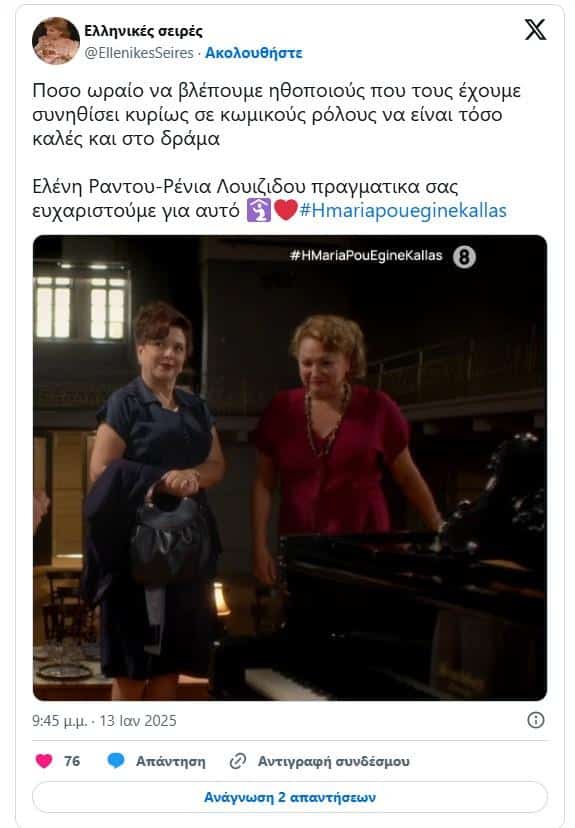
Task: Click the copy link chain icon
Action: (238, 761)
